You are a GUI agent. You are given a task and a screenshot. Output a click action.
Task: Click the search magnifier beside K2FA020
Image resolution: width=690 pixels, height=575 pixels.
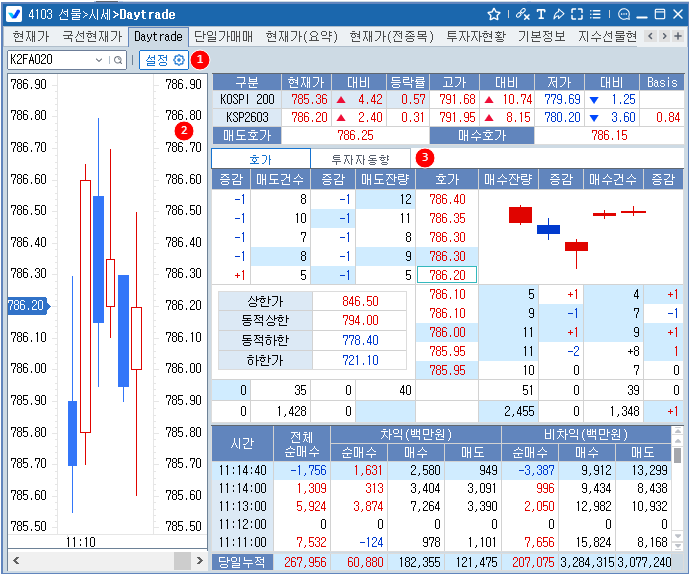(118, 60)
